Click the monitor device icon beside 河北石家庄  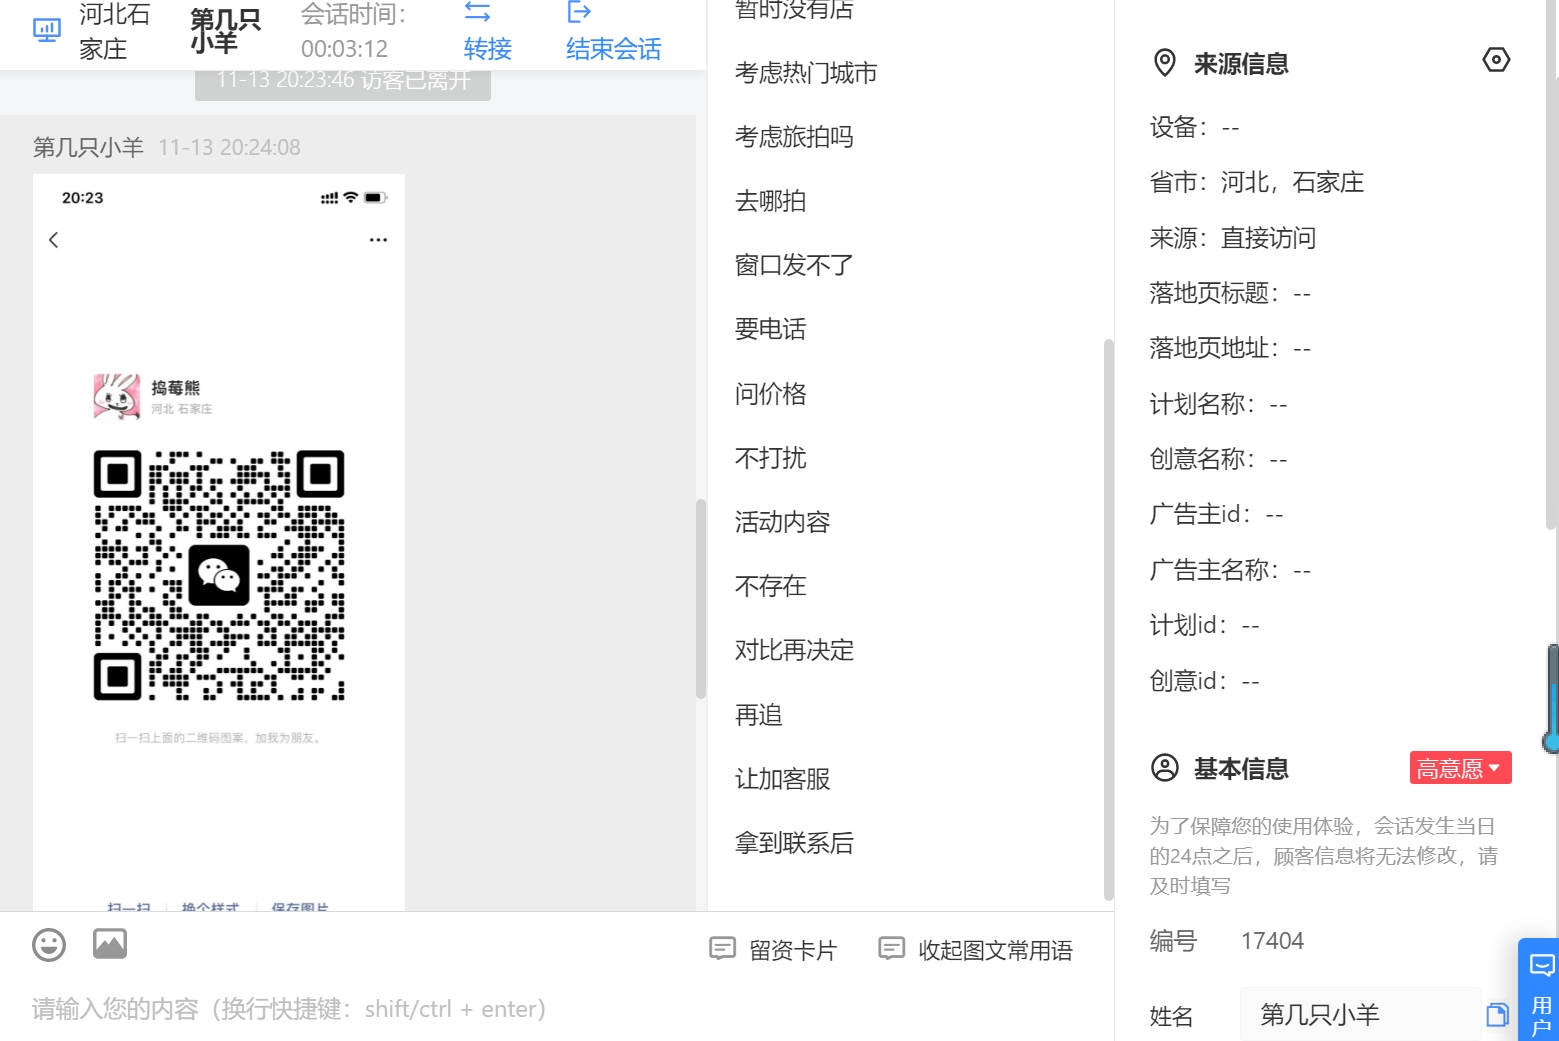47,30
